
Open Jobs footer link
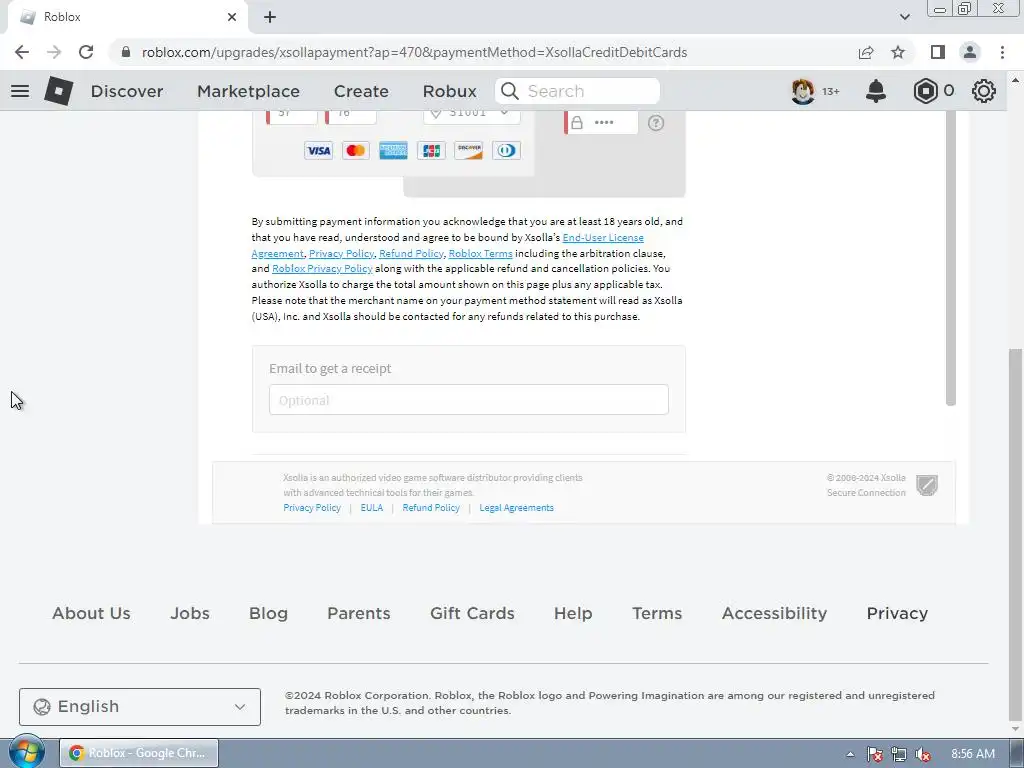tap(190, 613)
